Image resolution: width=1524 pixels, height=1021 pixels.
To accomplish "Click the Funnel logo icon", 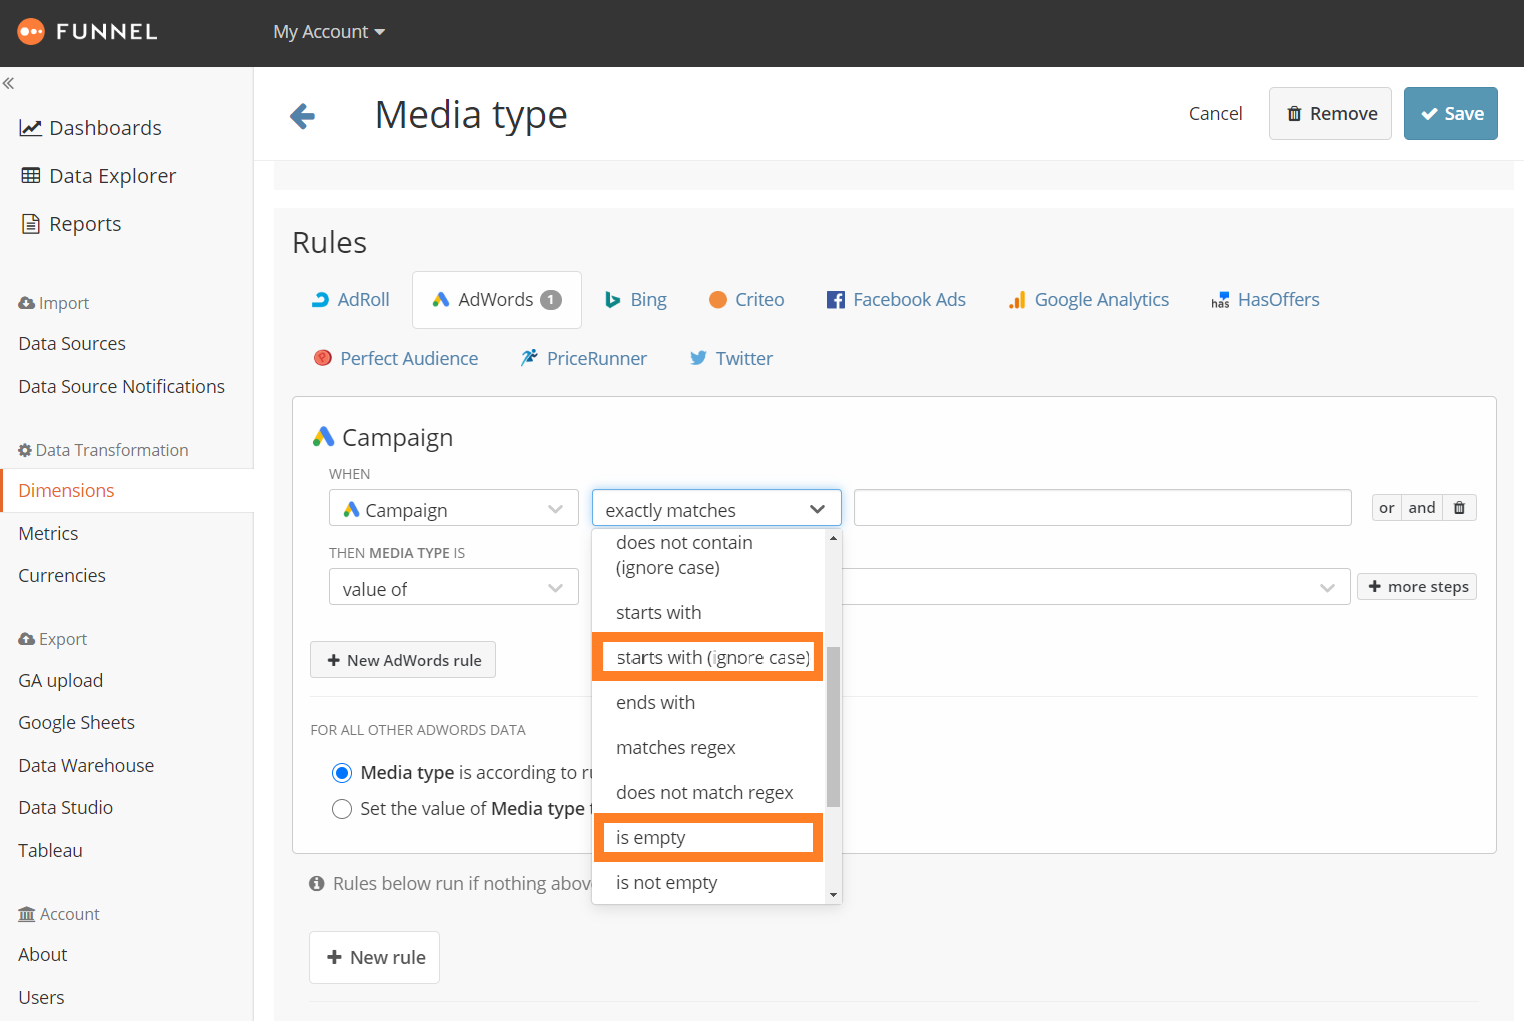I will (x=31, y=32).
